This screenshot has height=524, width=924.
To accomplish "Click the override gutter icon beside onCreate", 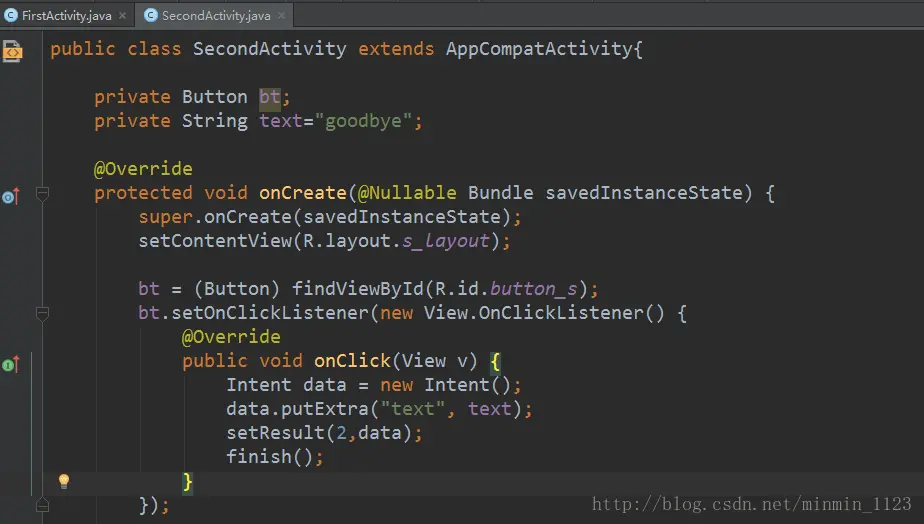I will (11, 196).
